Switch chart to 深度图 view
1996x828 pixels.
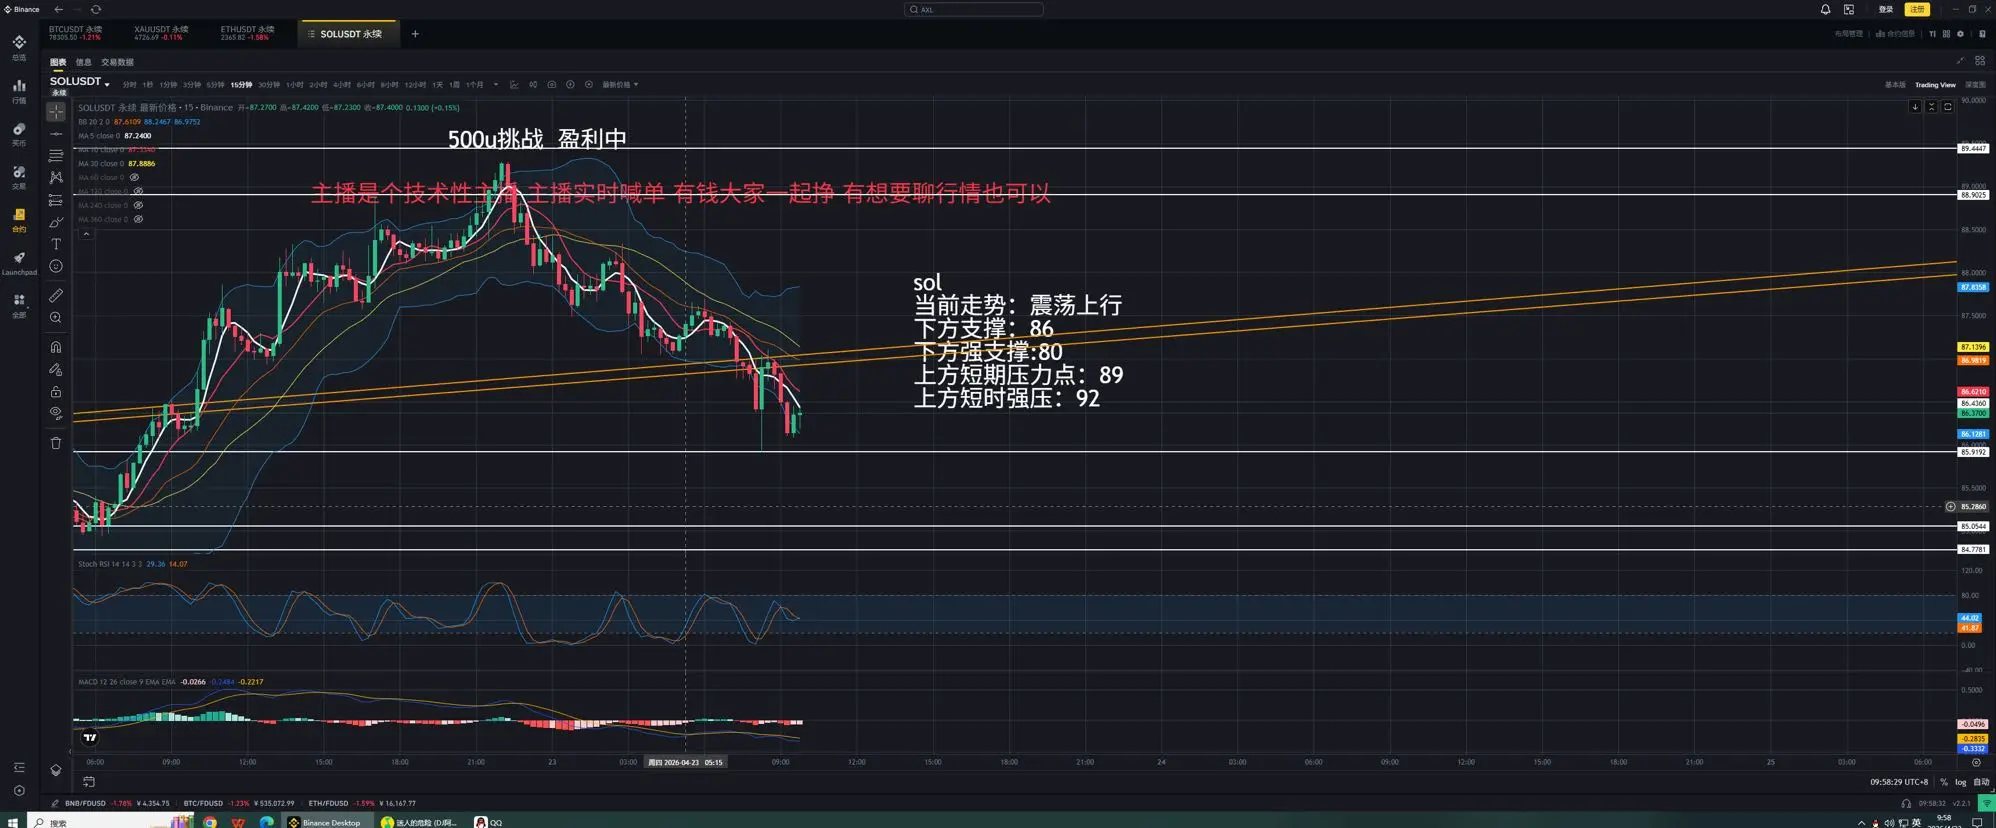[1976, 85]
